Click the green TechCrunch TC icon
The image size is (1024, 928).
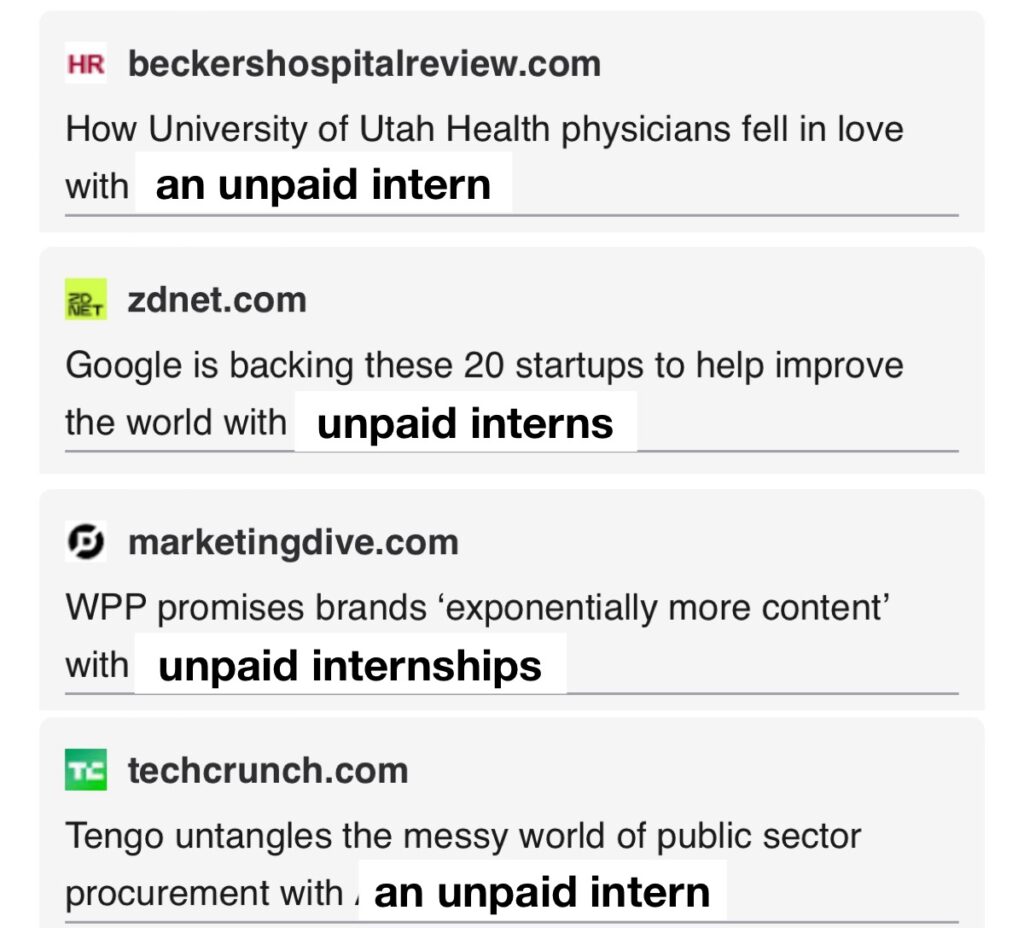[x=85, y=771]
